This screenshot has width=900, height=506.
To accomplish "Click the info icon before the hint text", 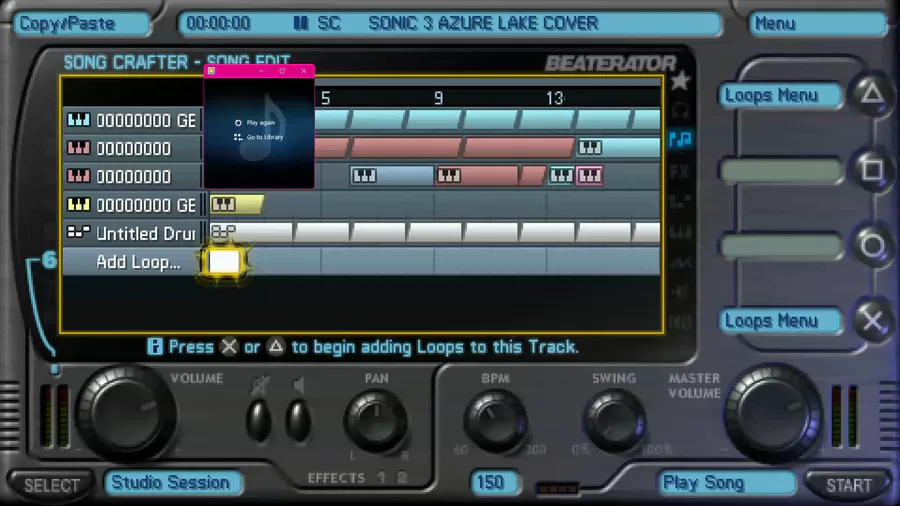I will (x=154, y=347).
